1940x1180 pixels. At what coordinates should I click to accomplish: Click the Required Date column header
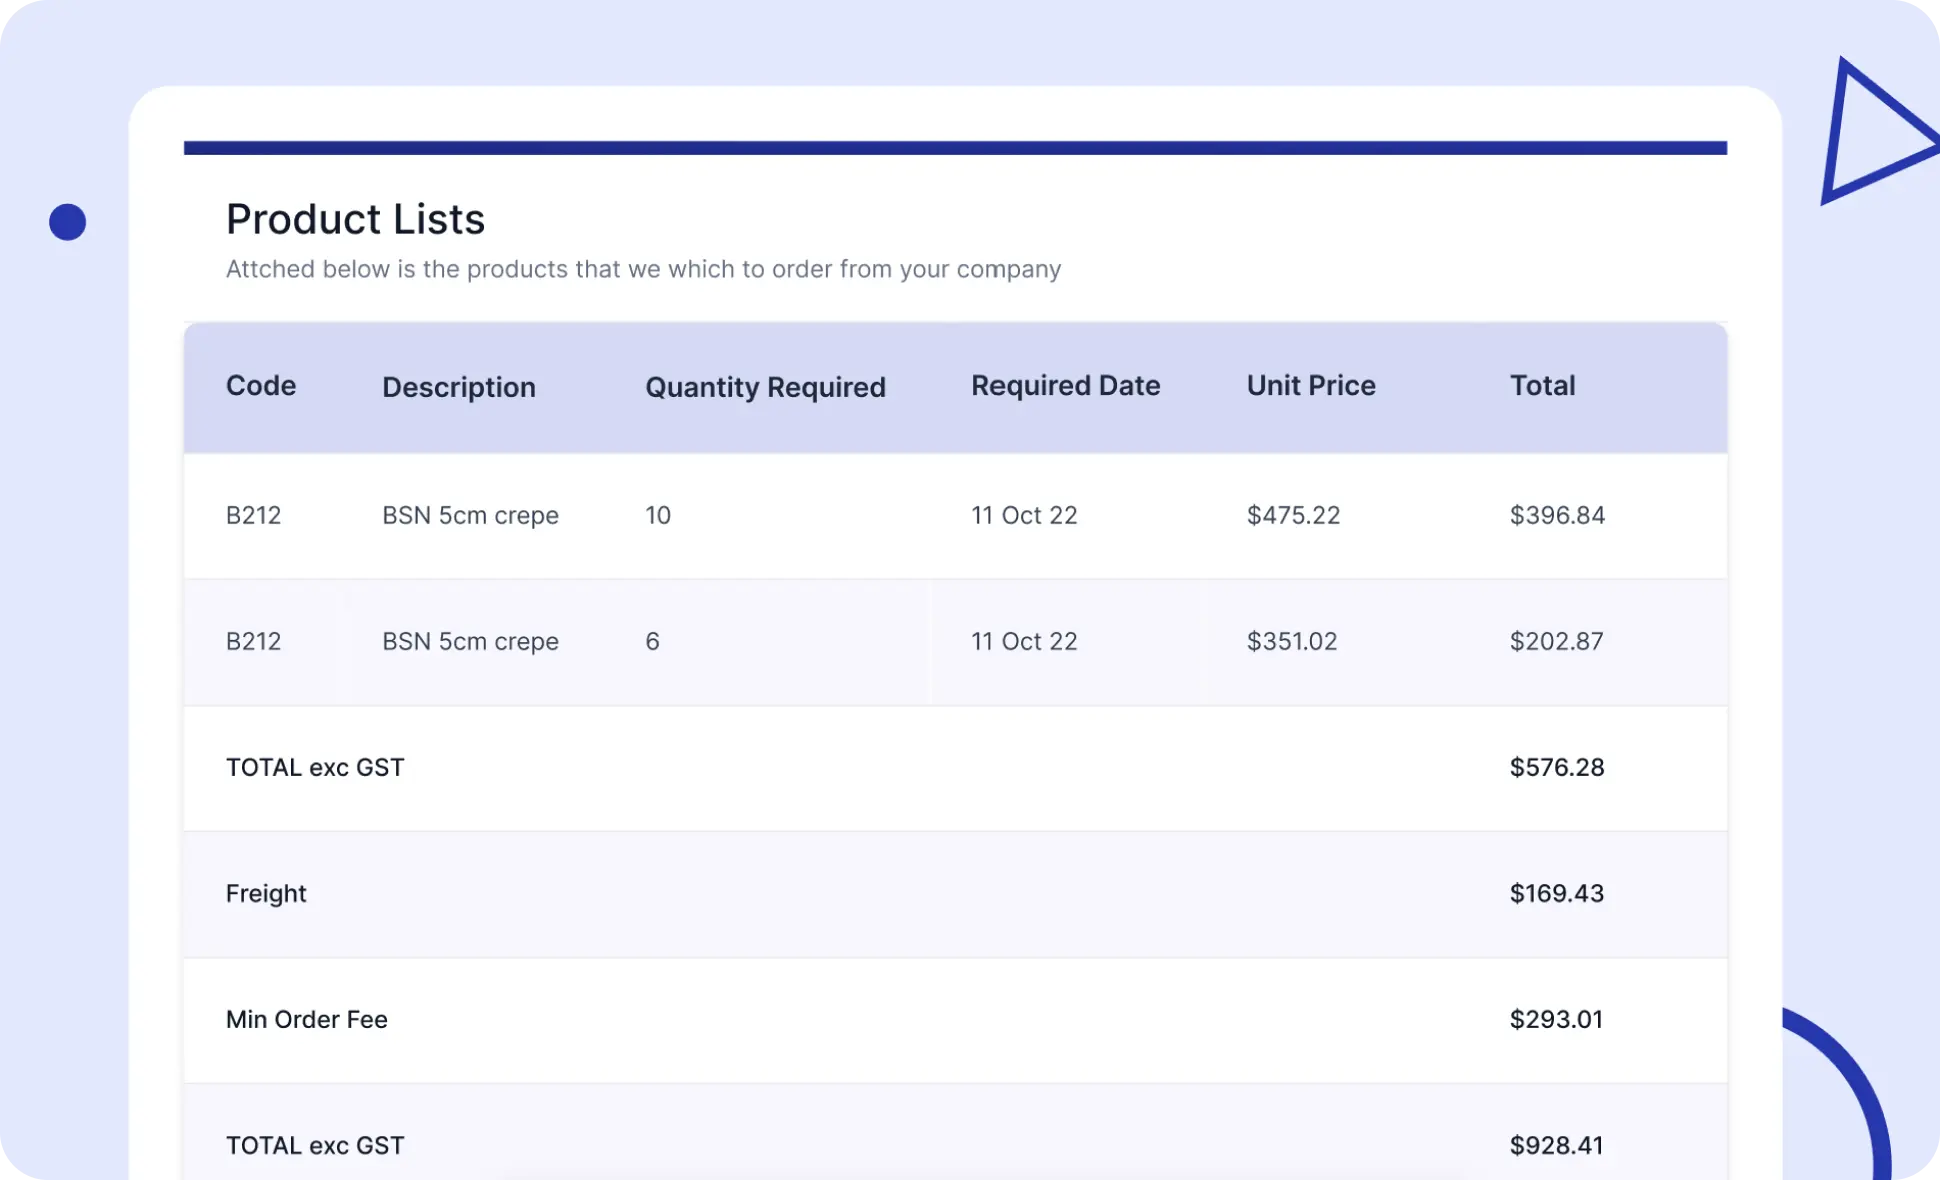click(x=1065, y=386)
